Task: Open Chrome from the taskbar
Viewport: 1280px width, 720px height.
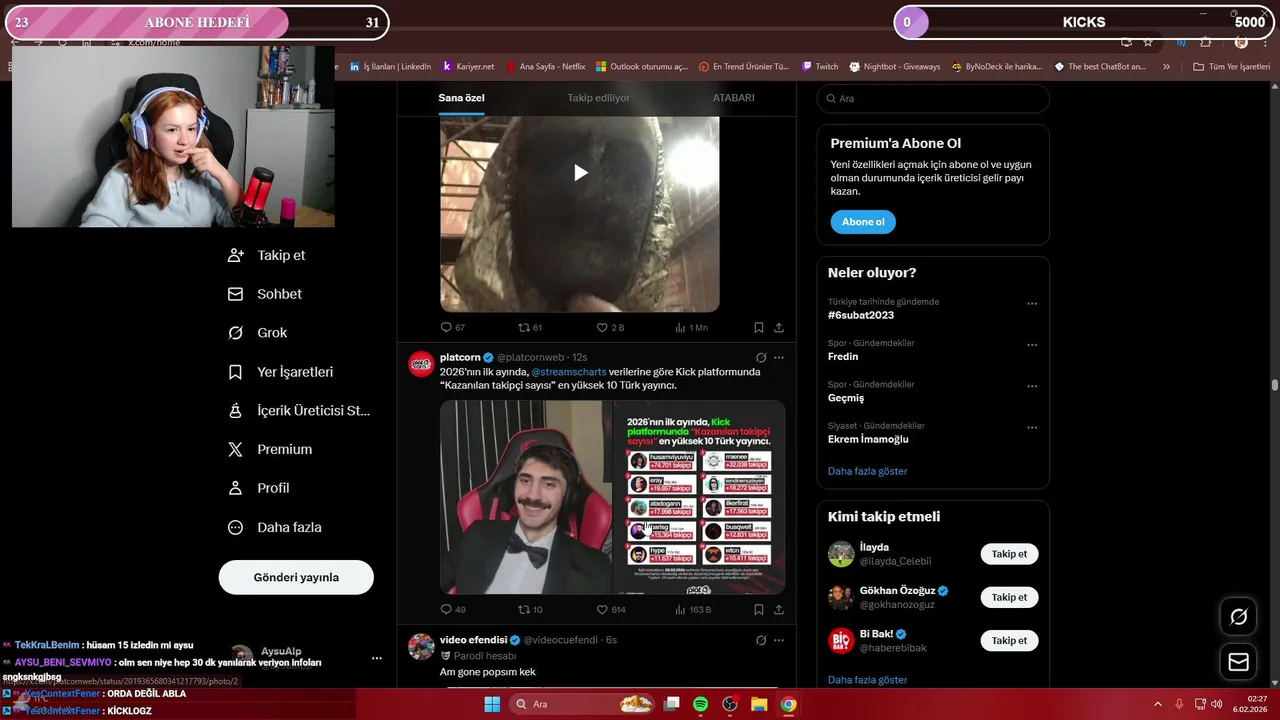Action: tap(788, 704)
